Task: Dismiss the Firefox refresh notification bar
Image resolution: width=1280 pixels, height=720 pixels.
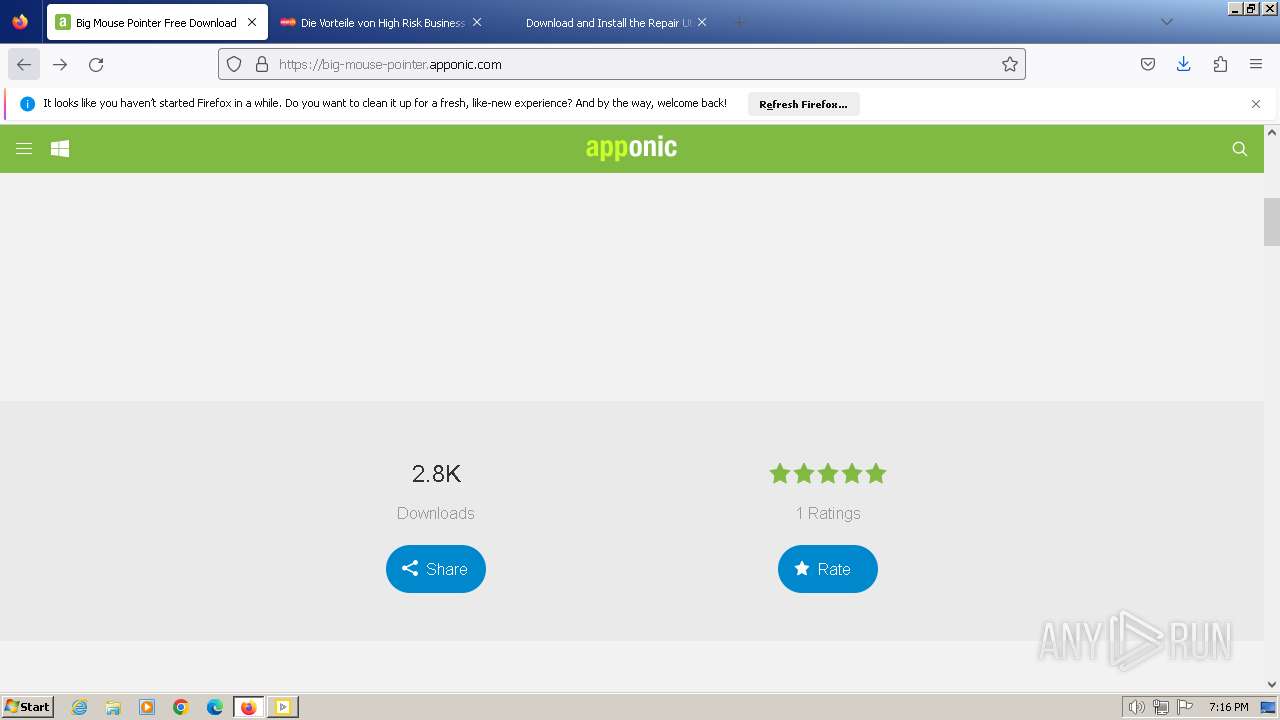Action: [x=1256, y=104]
